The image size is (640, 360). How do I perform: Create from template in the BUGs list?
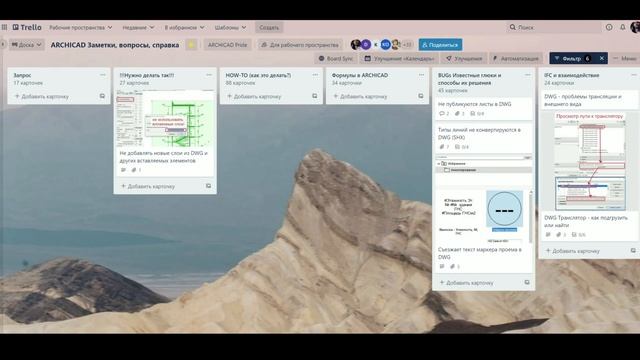click(527, 282)
